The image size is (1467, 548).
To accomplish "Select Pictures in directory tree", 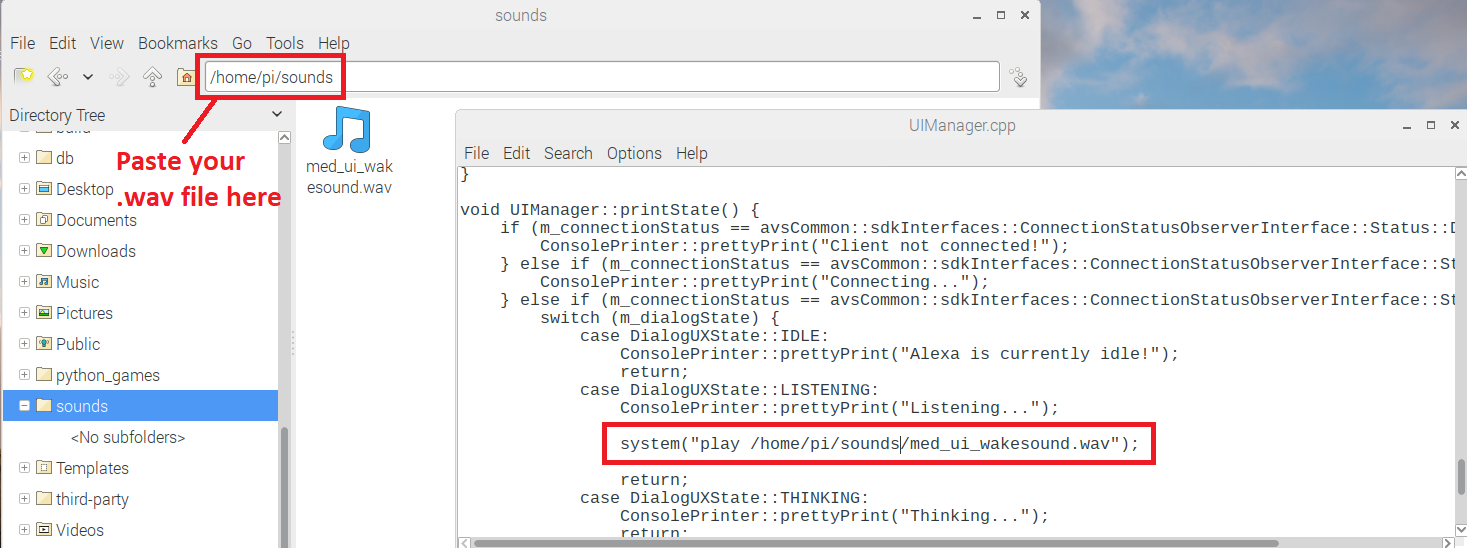I will coord(84,313).
